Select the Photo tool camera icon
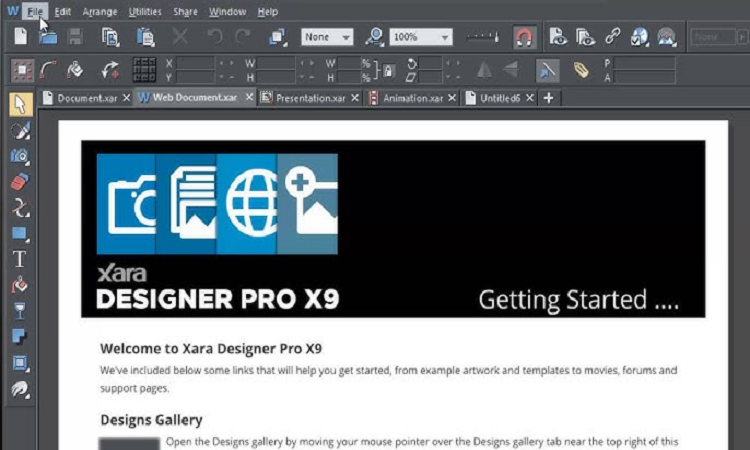The height and width of the screenshot is (450, 750). (x=19, y=156)
